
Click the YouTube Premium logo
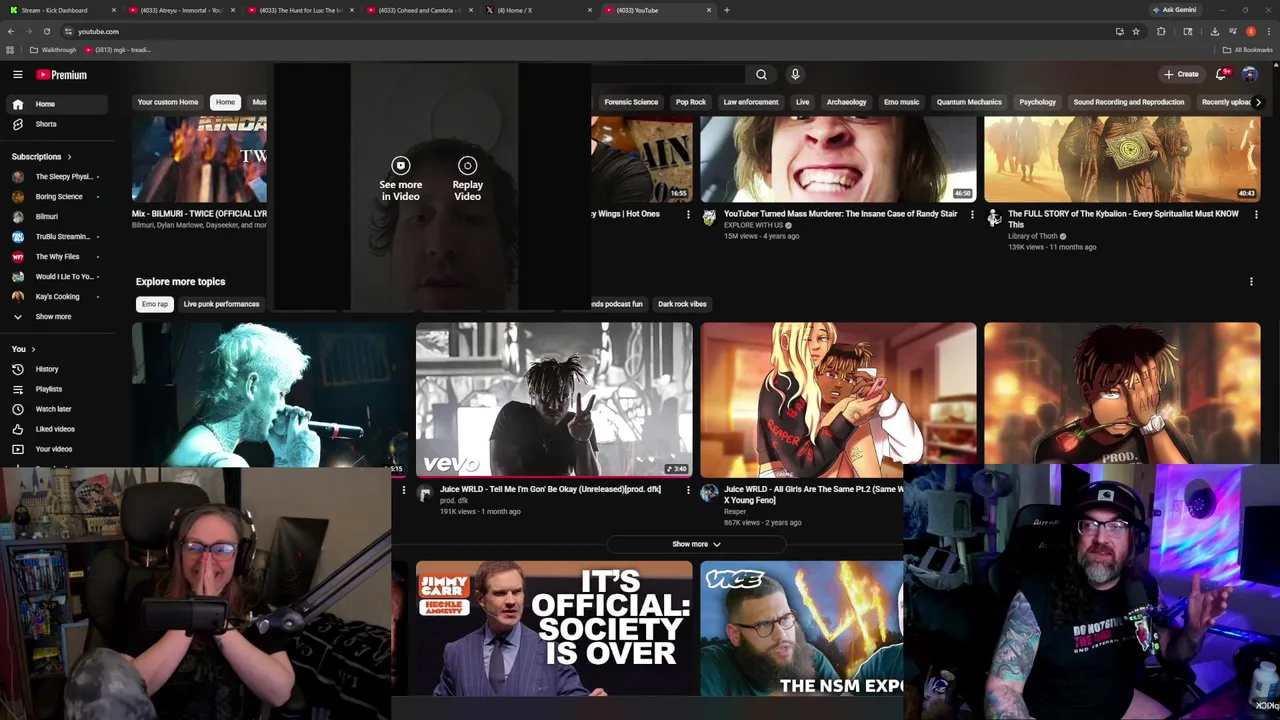pyautogui.click(x=62, y=75)
